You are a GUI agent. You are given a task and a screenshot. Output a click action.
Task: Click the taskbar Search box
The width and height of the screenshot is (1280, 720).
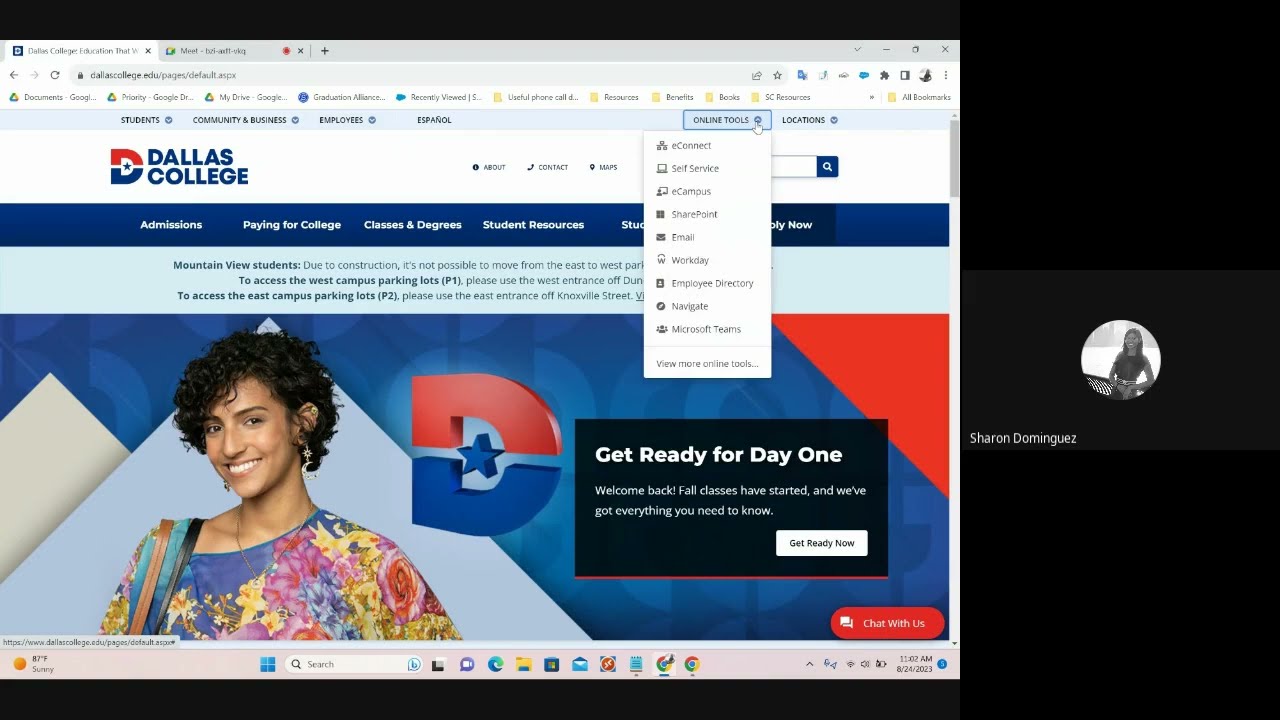tap(354, 664)
